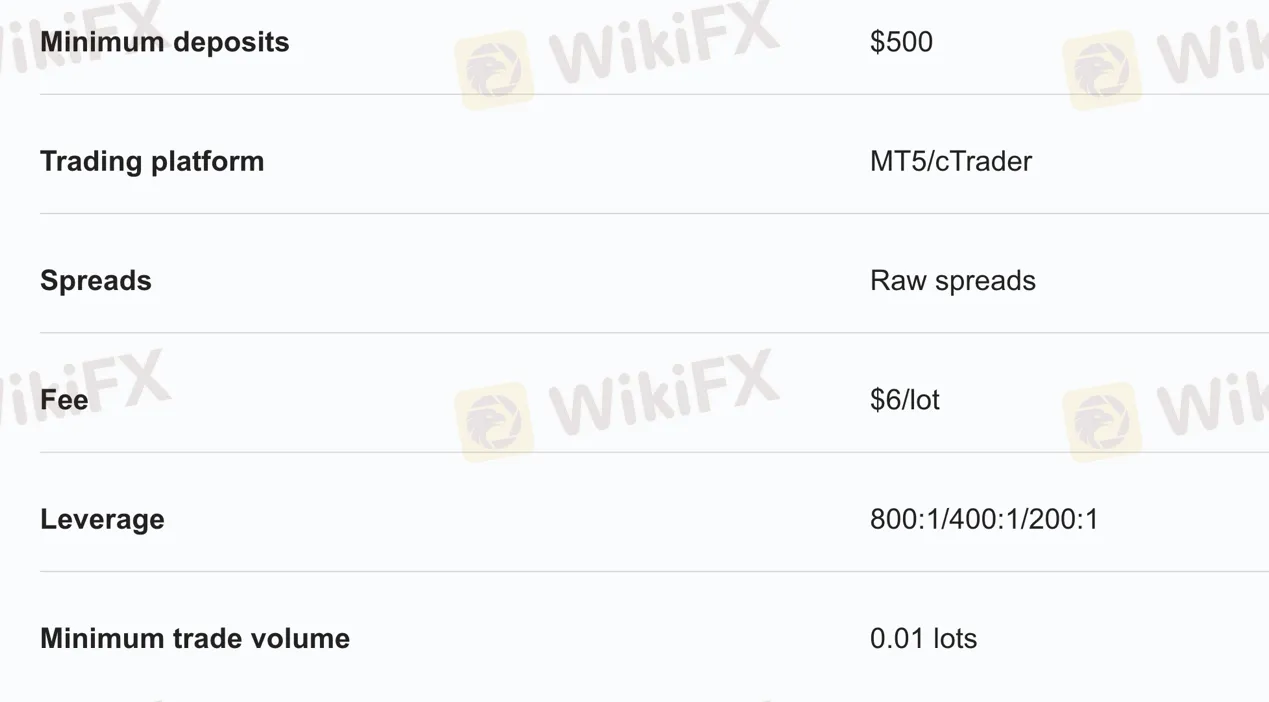Select the Minimum deposits label
The width and height of the screenshot is (1269, 702).
click(164, 42)
